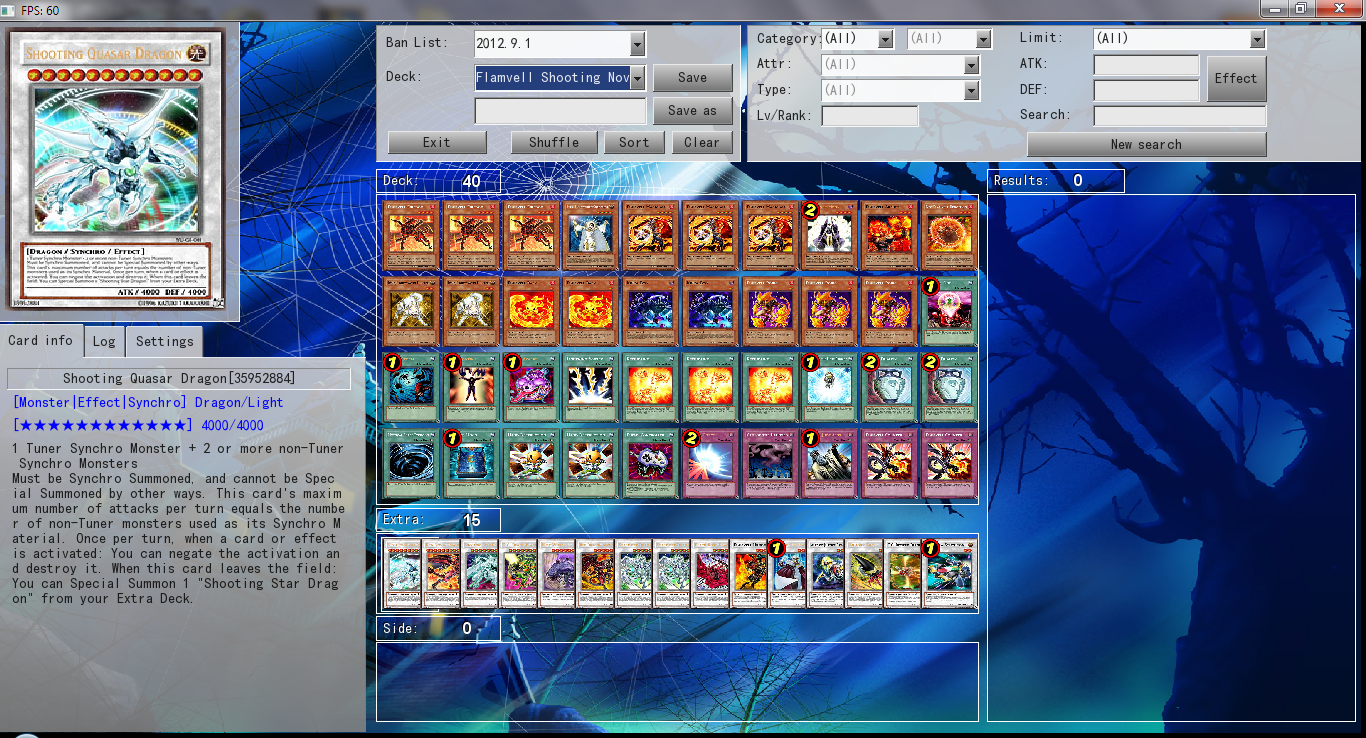Select the bearded statue trap card

[829, 463]
